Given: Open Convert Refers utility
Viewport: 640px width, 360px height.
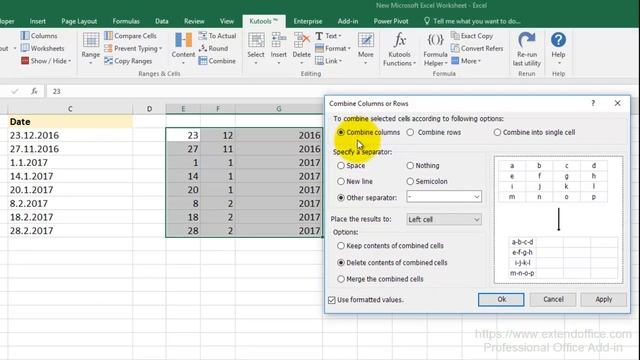Looking at the screenshot, I should click(x=477, y=48).
